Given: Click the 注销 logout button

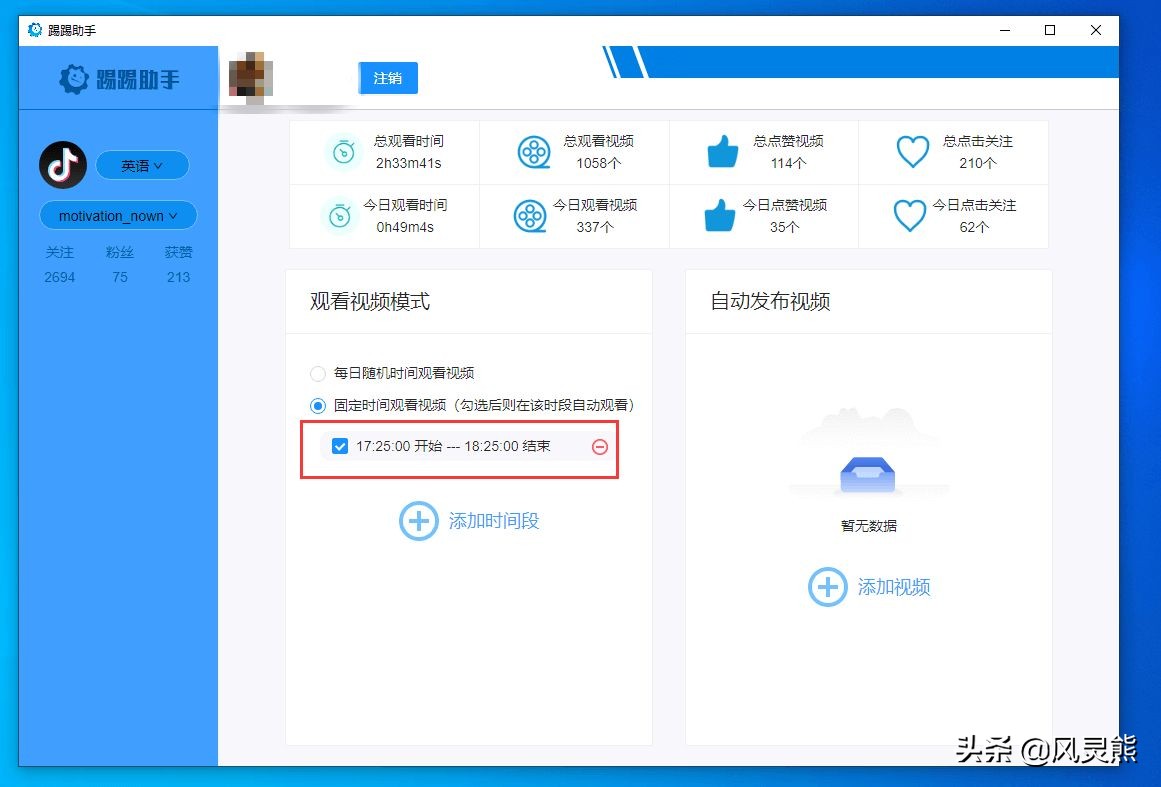Looking at the screenshot, I should click(387, 77).
